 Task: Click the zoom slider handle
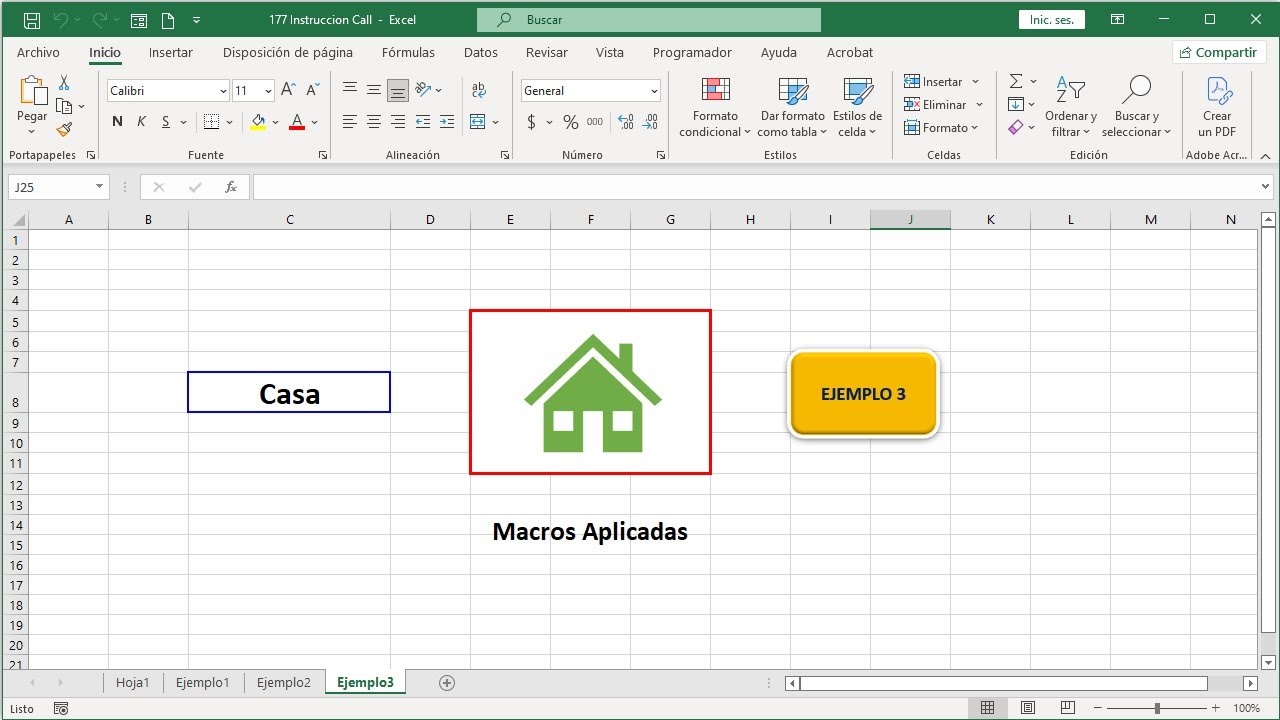(x=1157, y=708)
